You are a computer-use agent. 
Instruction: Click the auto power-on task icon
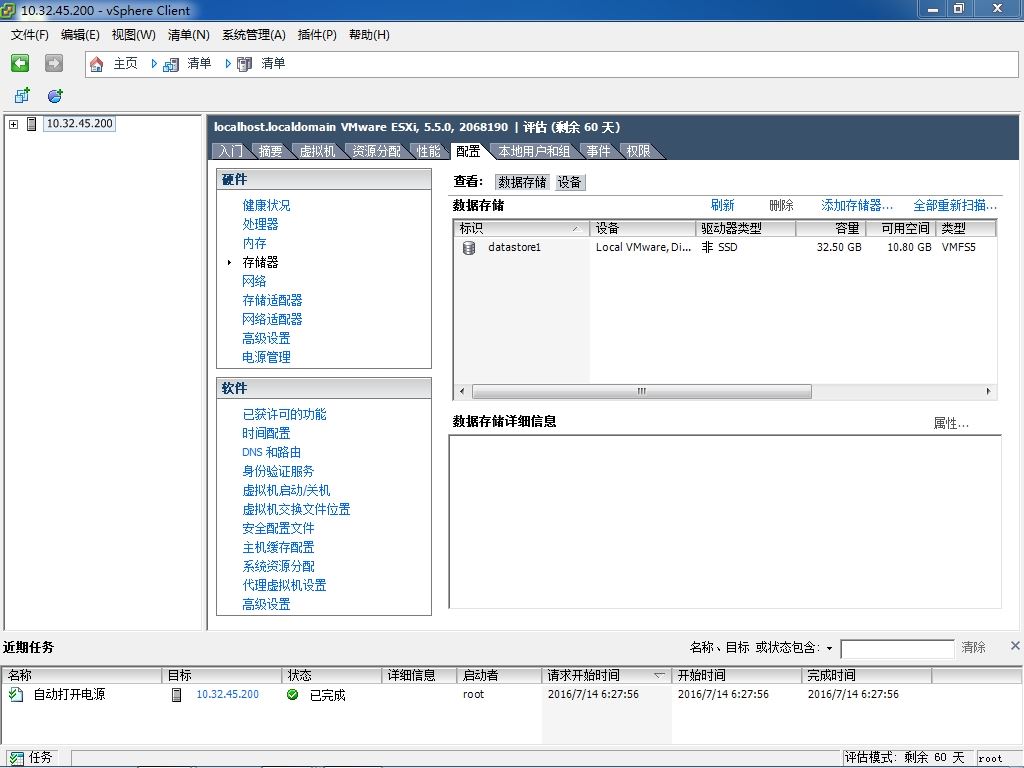pos(16,694)
